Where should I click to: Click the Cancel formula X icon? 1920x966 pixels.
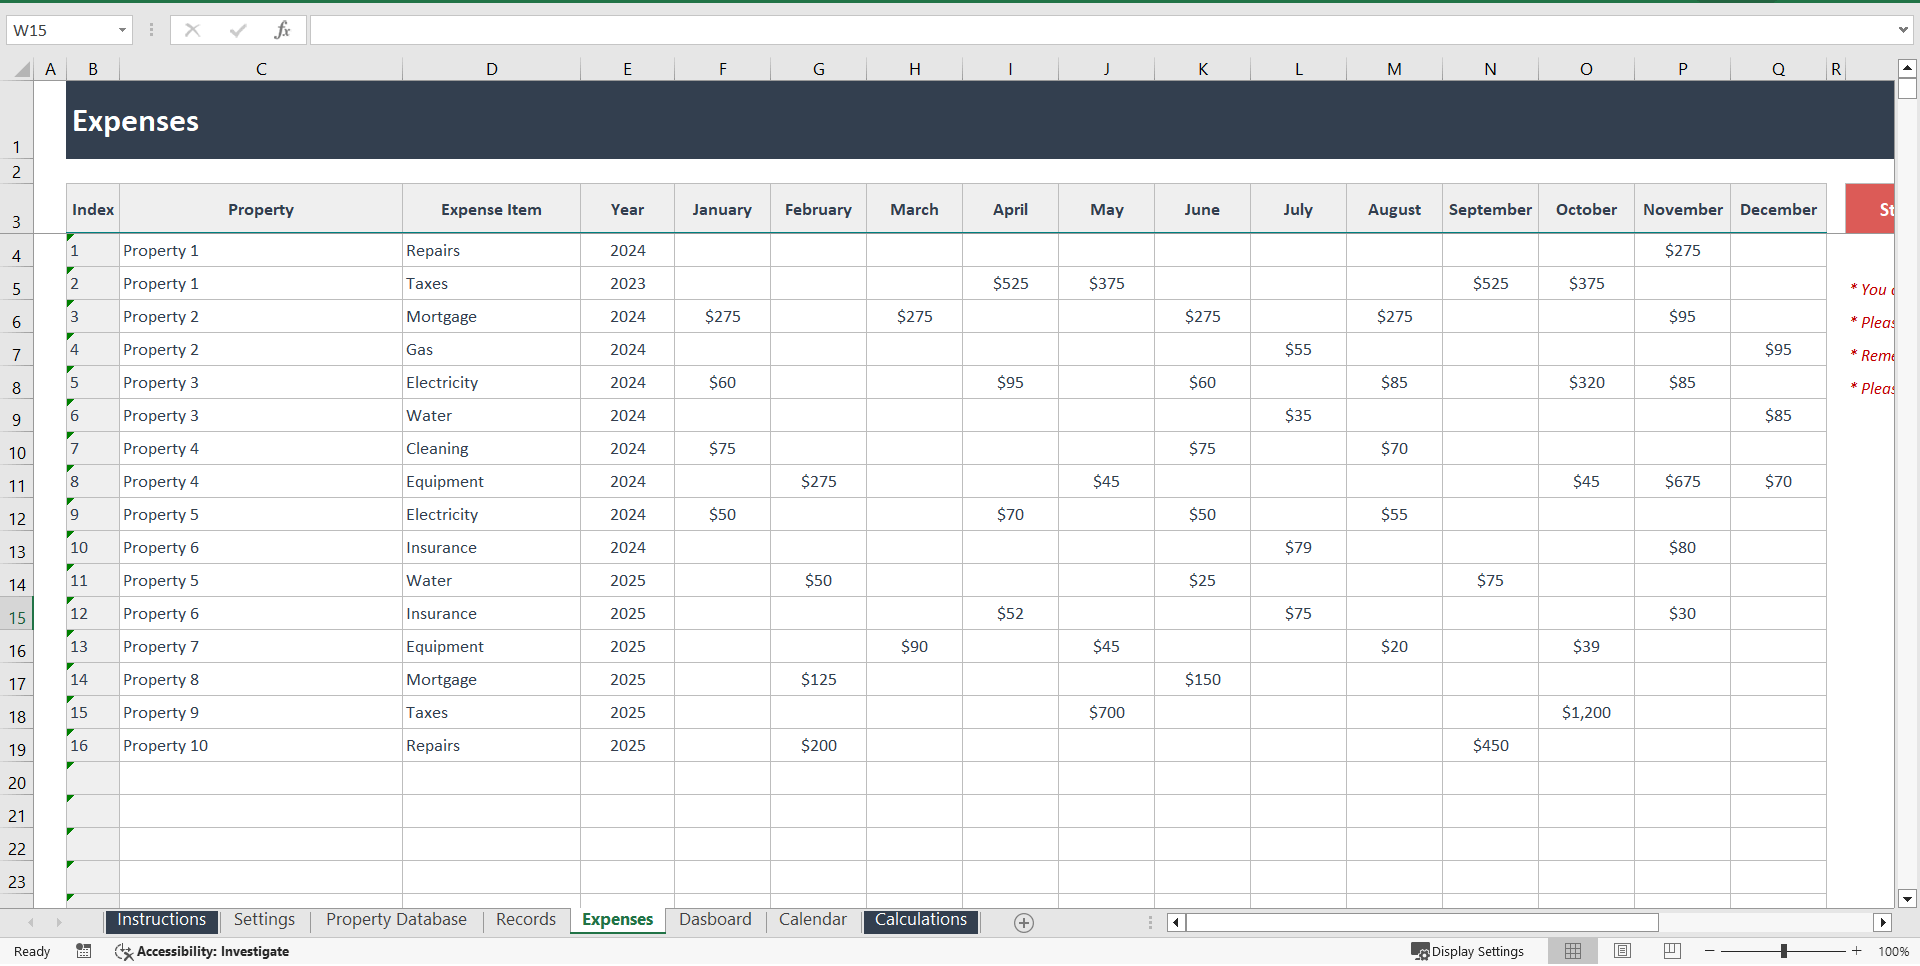pos(192,30)
